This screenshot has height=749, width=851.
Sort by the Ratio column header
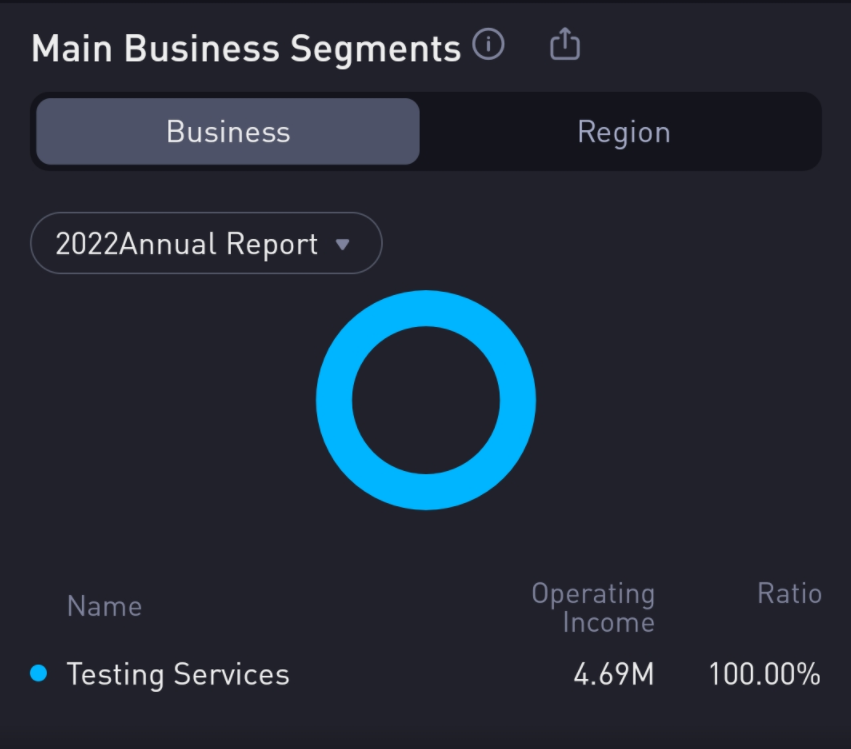tap(789, 594)
